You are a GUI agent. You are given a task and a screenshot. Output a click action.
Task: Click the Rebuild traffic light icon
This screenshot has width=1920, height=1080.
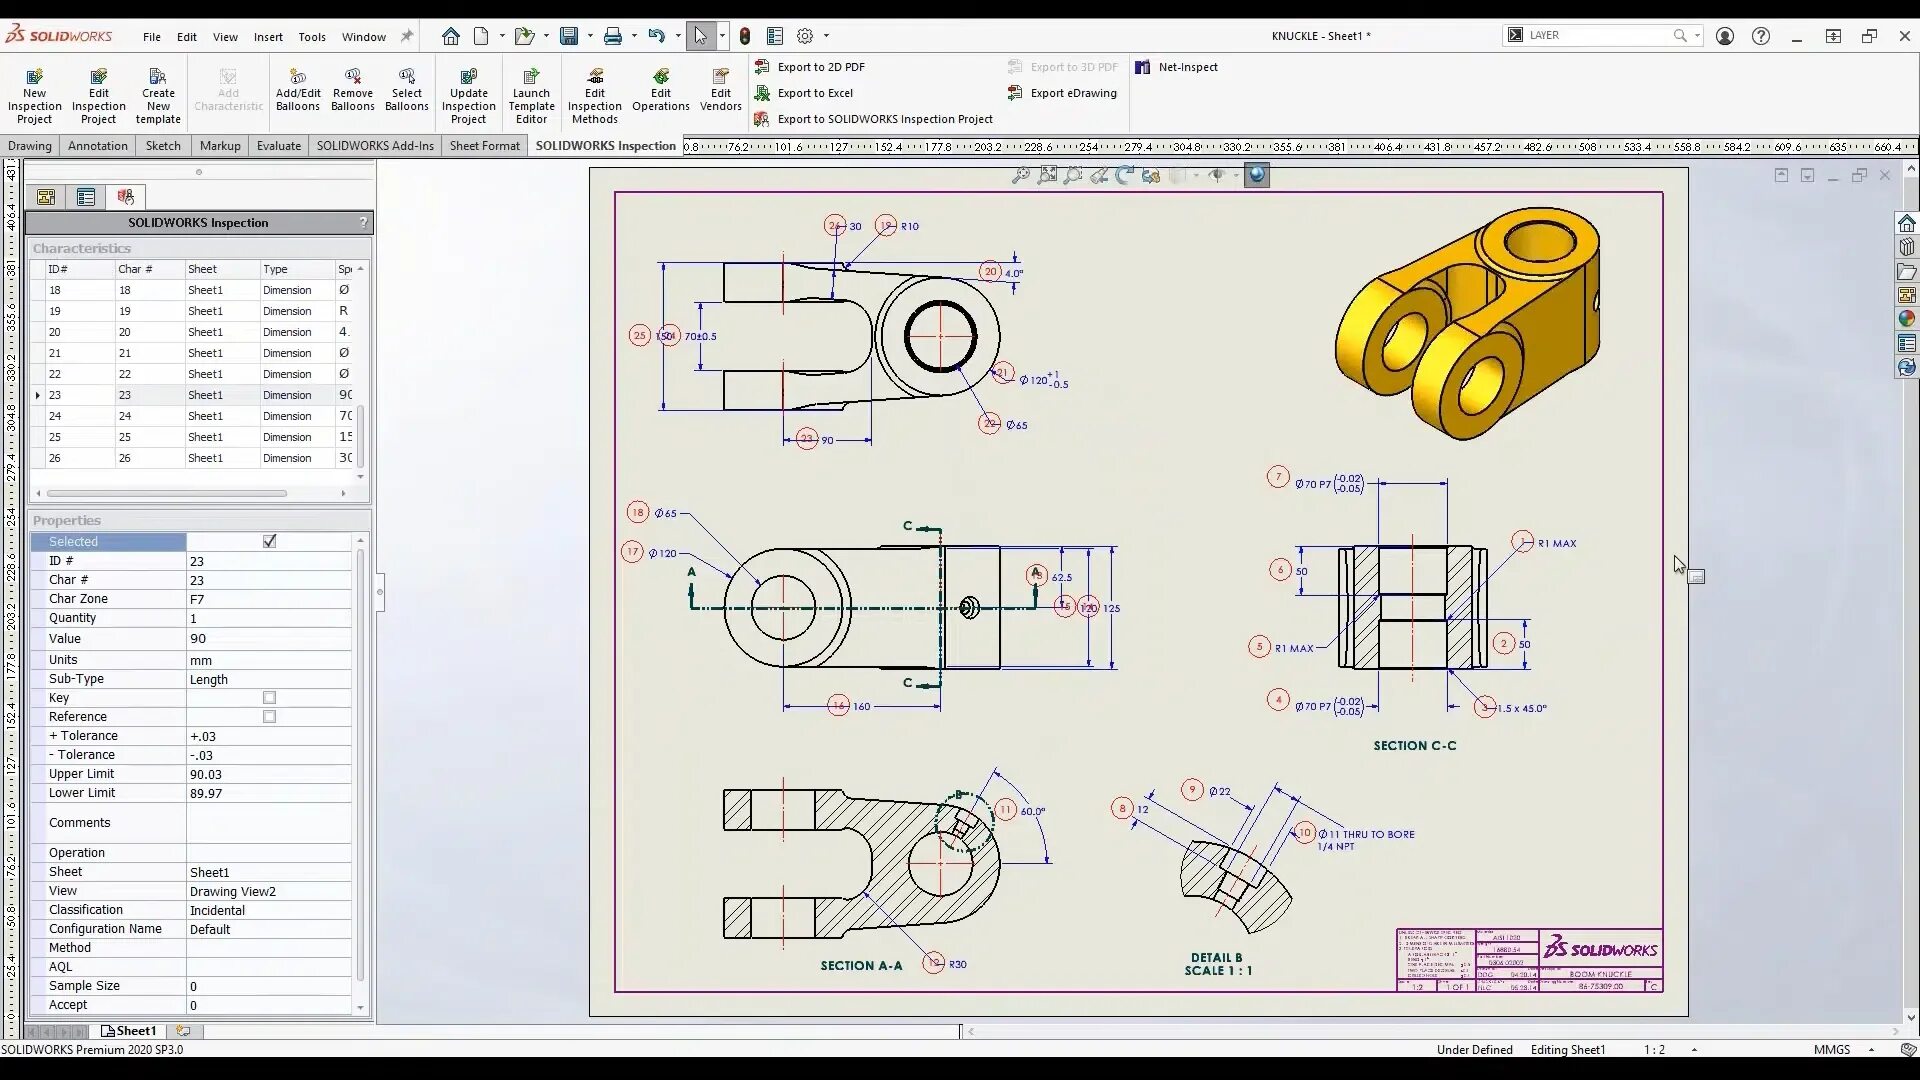(744, 36)
